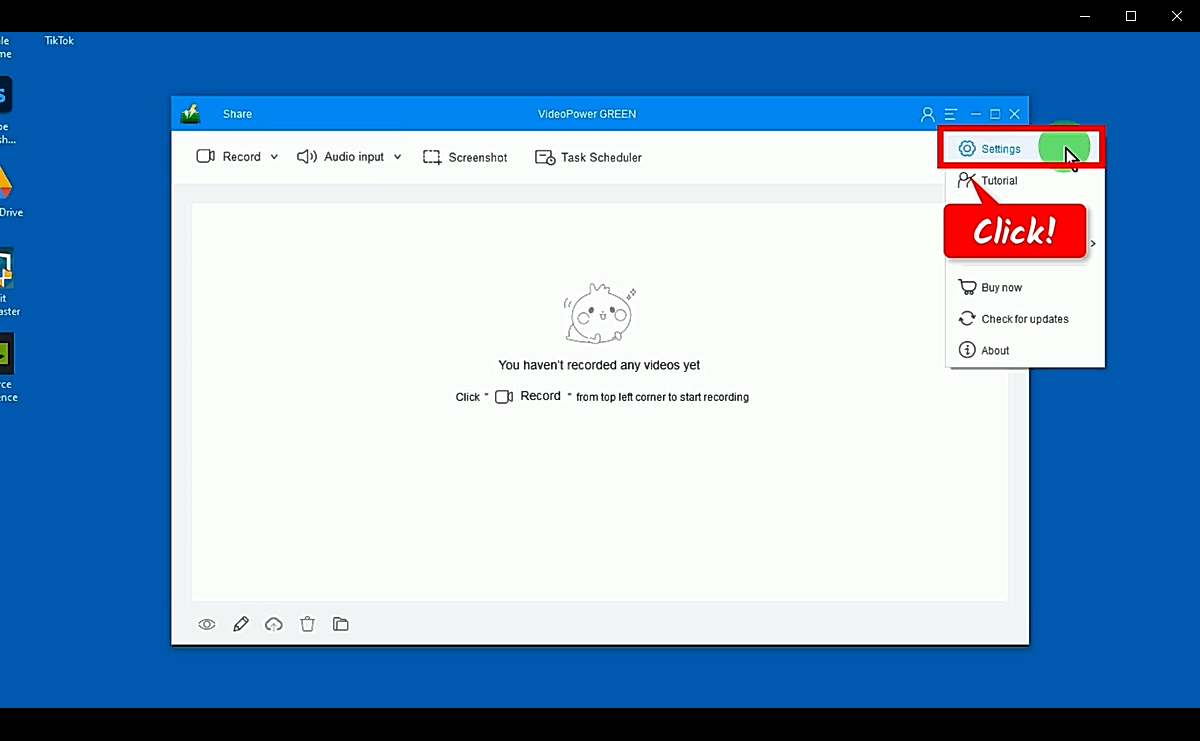Expand the Record dropdown arrow
Screen dimensions: 1200x741
coord(273,156)
